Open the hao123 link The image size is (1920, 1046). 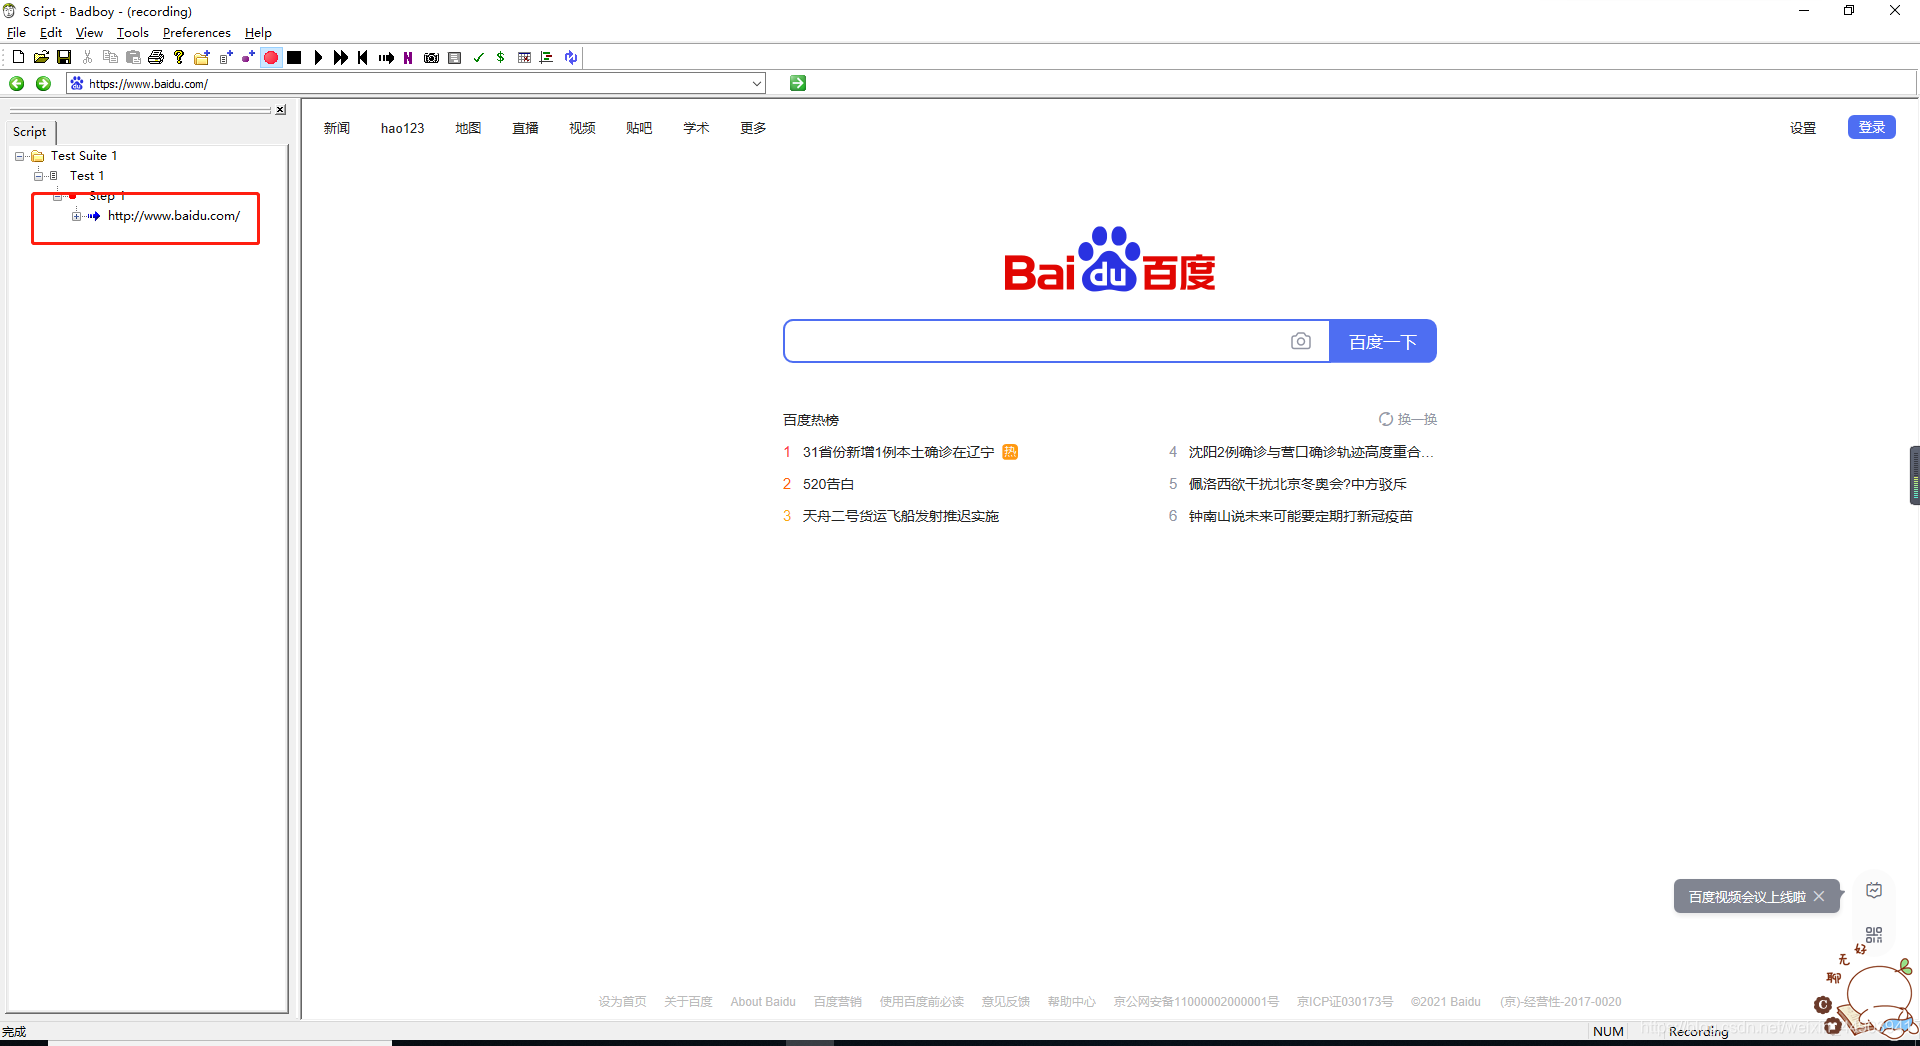click(x=403, y=128)
